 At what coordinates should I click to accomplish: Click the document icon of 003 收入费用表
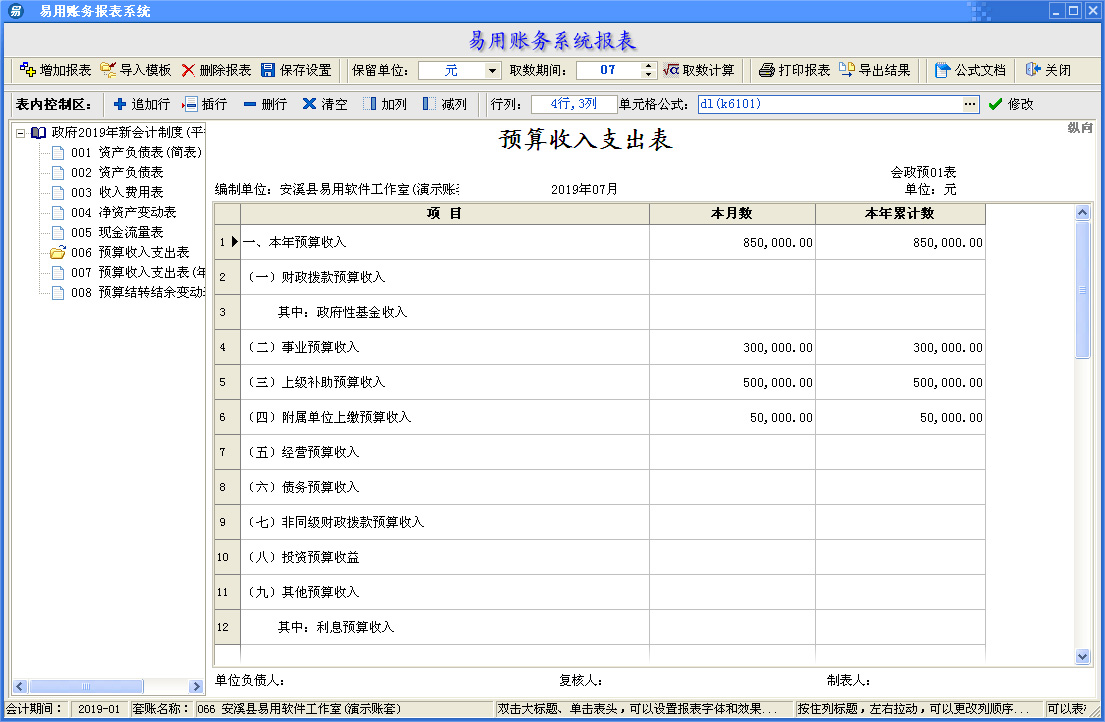58,192
